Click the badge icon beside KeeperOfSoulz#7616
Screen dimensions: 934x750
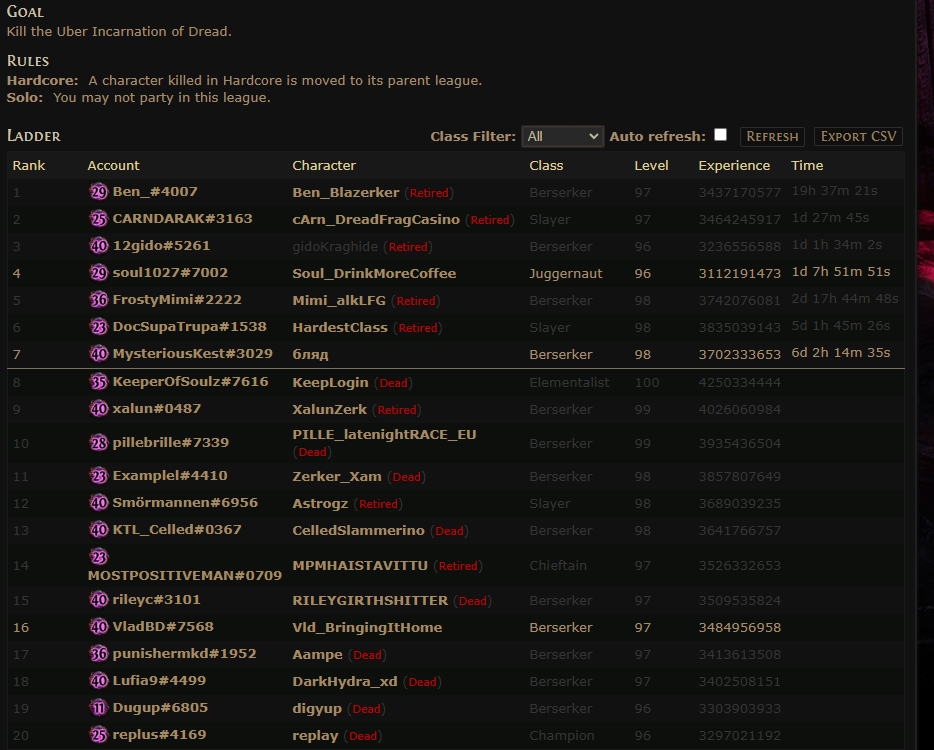(98, 381)
